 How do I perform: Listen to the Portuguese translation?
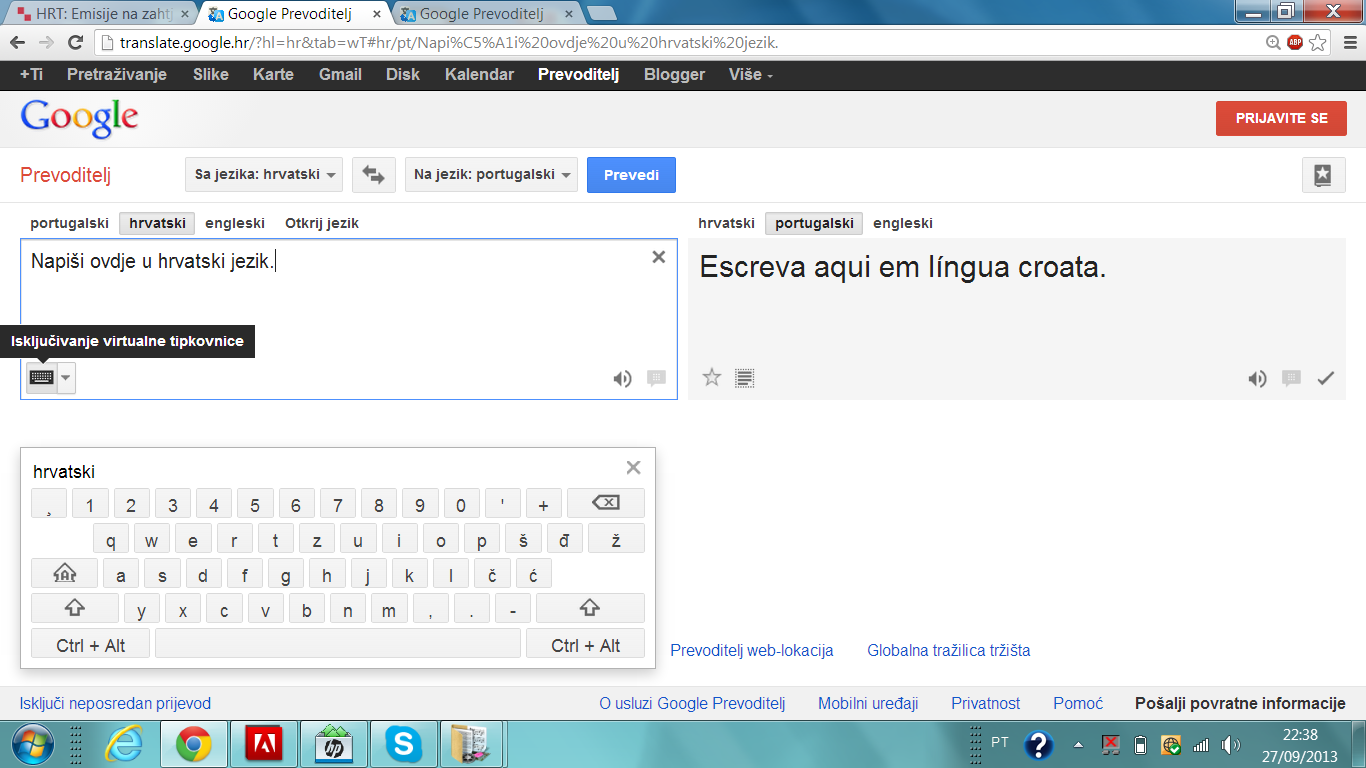[x=1257, y=378]
